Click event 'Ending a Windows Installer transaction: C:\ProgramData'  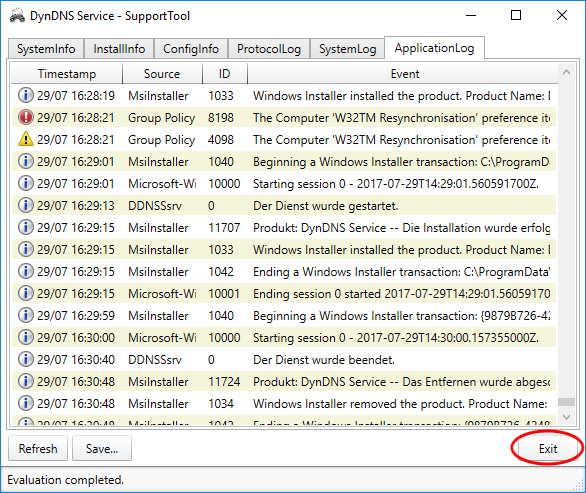click(401, 272)
